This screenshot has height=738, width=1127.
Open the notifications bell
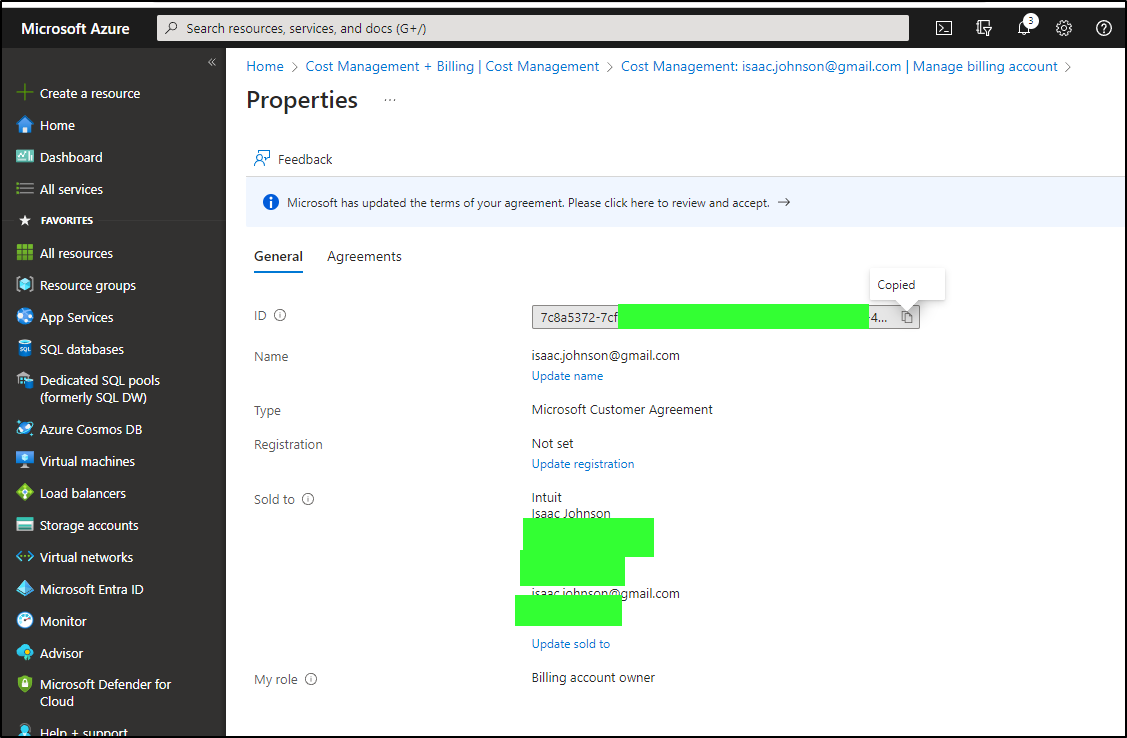point(1024,28)
